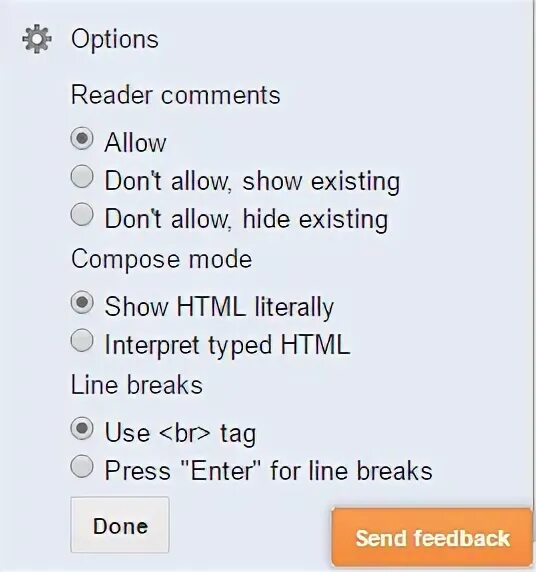The width and height of the screenshot is (536, 572).
Task: Click the "Show HTML literally" label text
Action: point(219,307)
